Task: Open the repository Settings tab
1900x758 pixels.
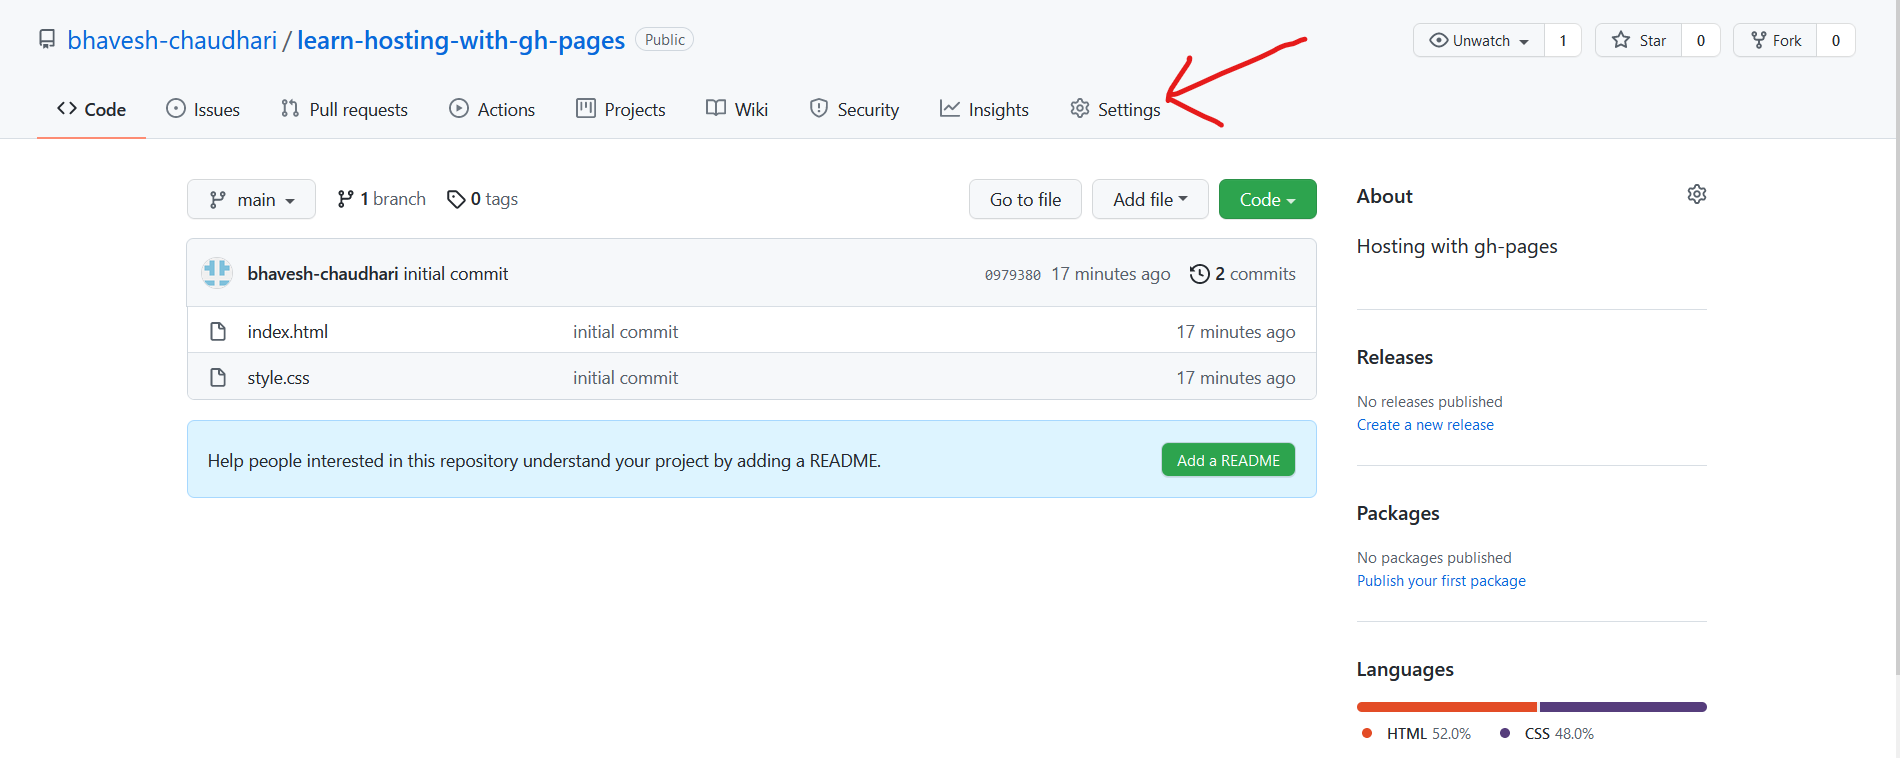Action: pyautogui.click(x=1115, y=109)
